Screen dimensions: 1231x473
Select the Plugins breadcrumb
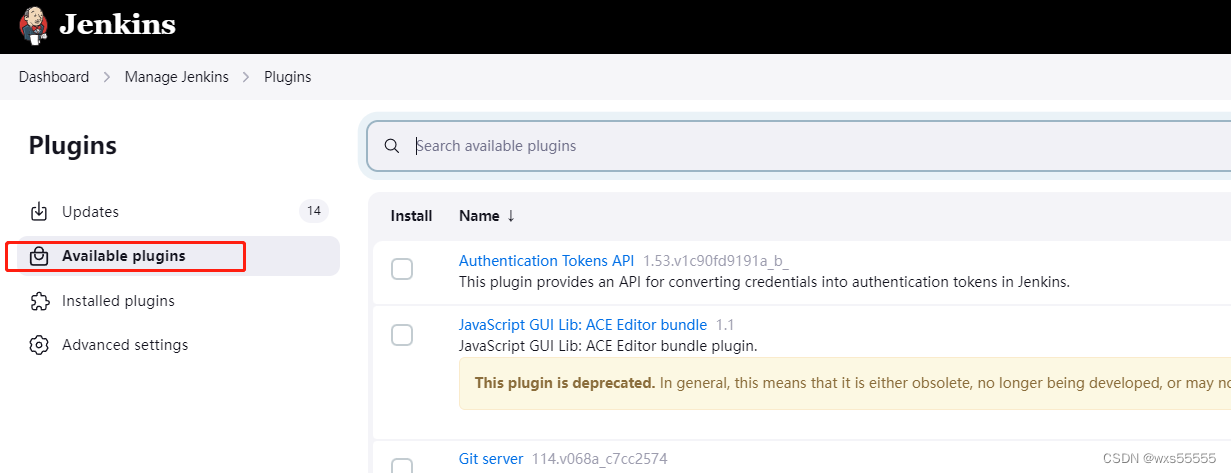[x=288, y=77]
